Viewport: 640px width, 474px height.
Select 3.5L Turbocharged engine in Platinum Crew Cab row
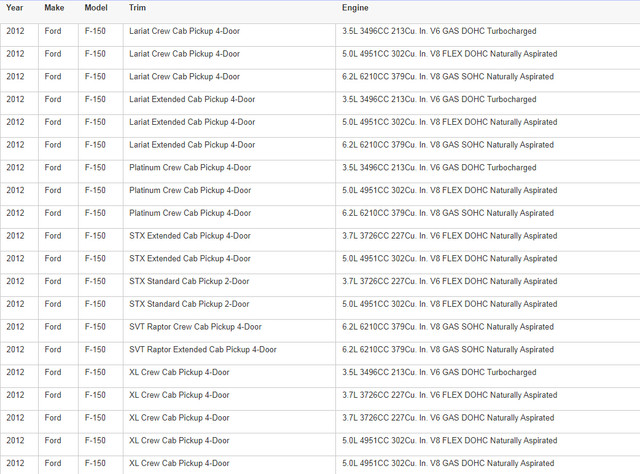439,167
